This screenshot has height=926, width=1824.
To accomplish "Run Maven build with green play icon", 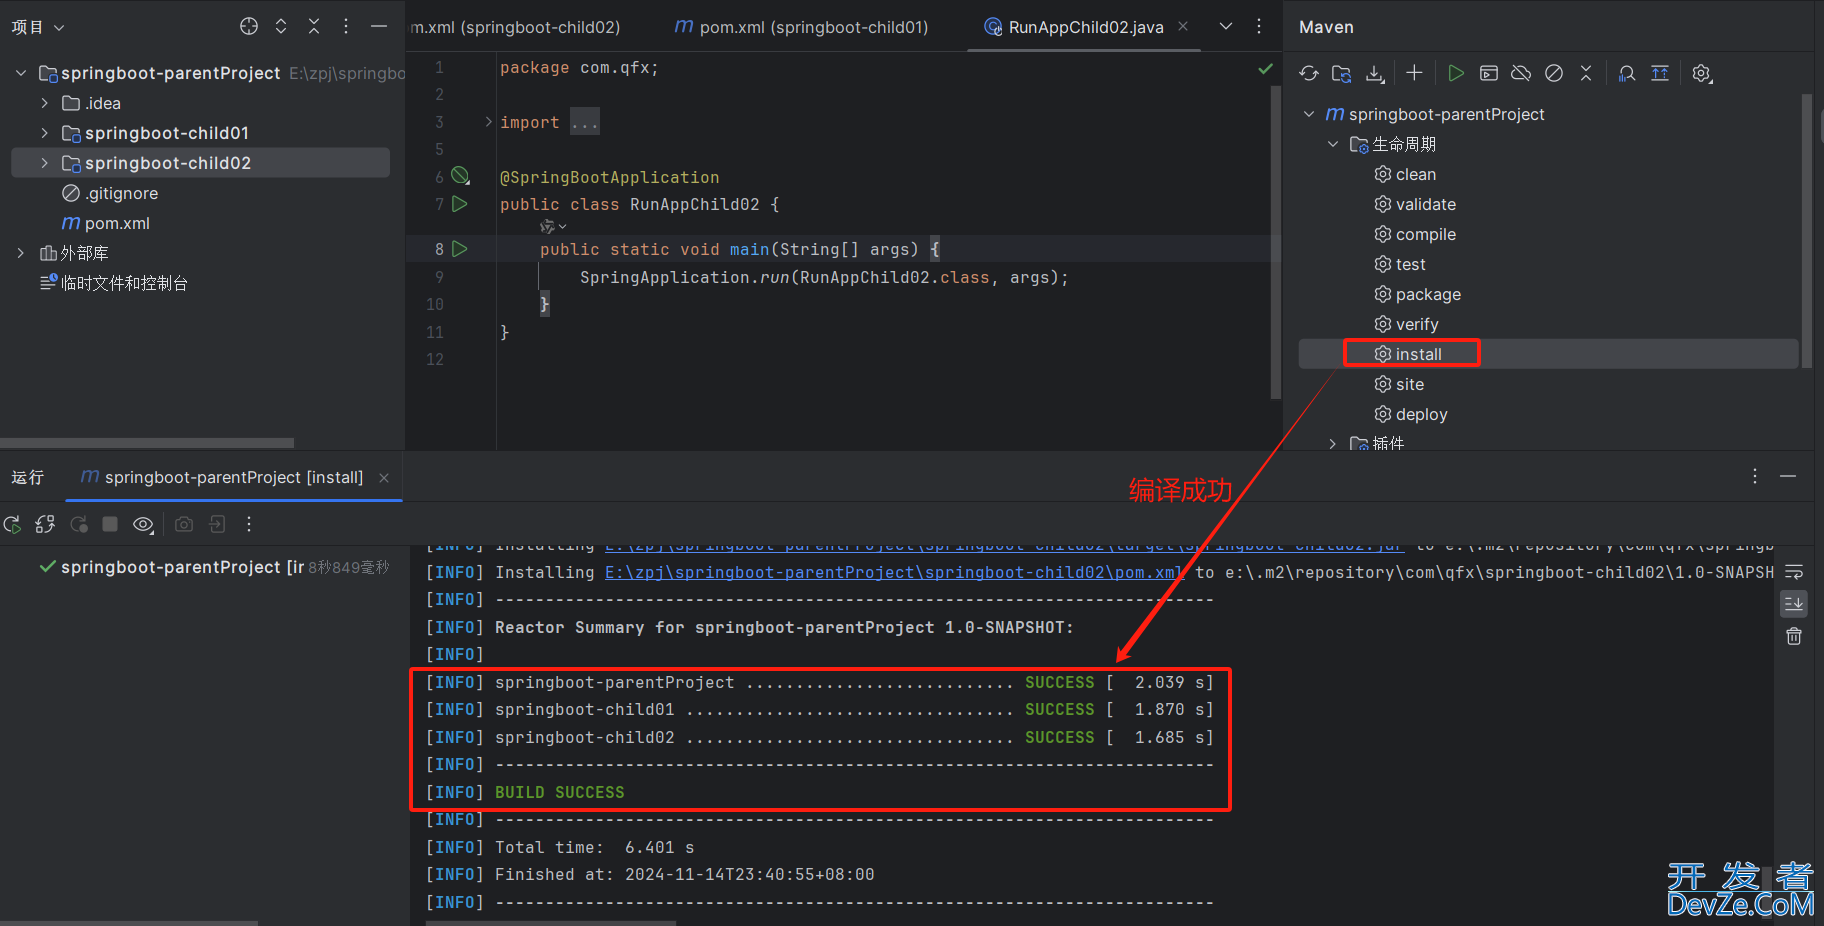I will [1456, 73].
